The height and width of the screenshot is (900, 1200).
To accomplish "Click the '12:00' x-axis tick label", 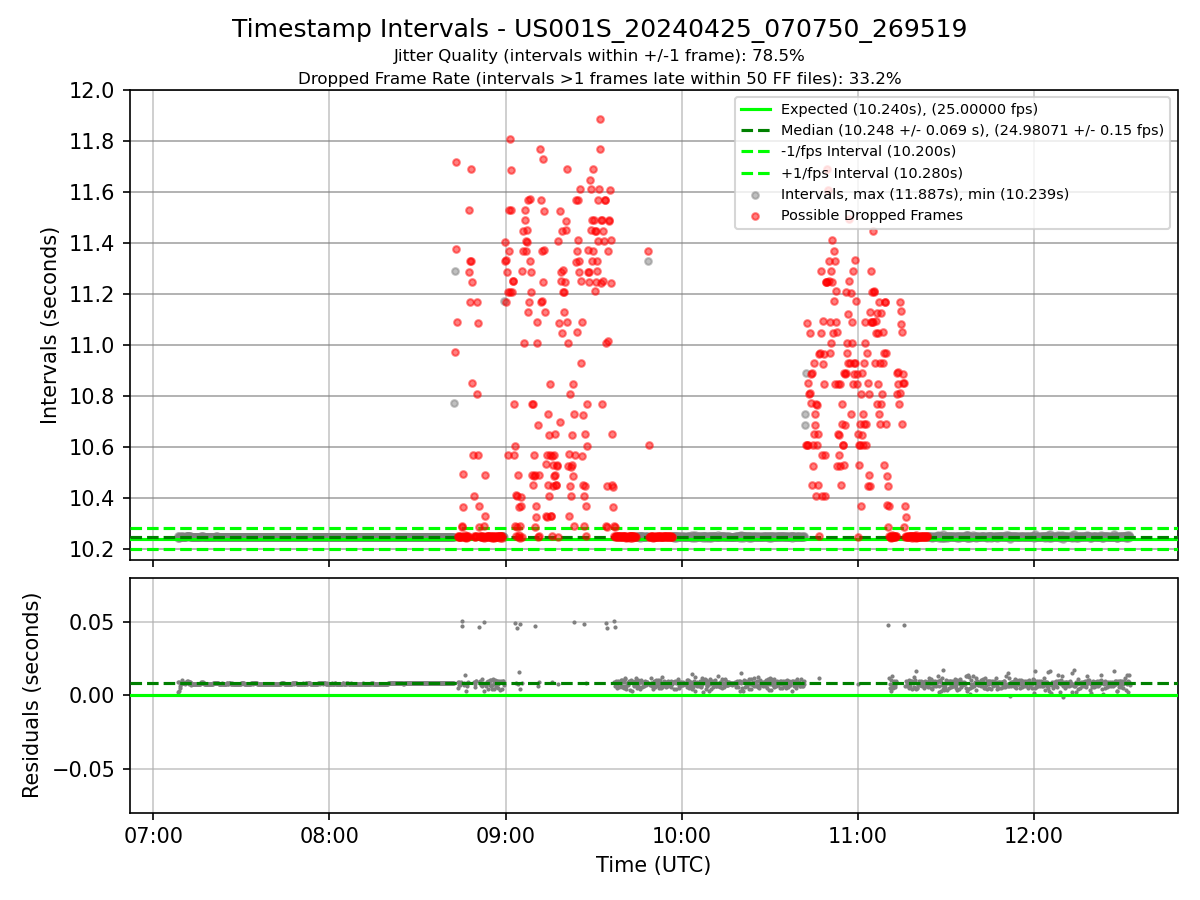I will tap(1034, 834).
